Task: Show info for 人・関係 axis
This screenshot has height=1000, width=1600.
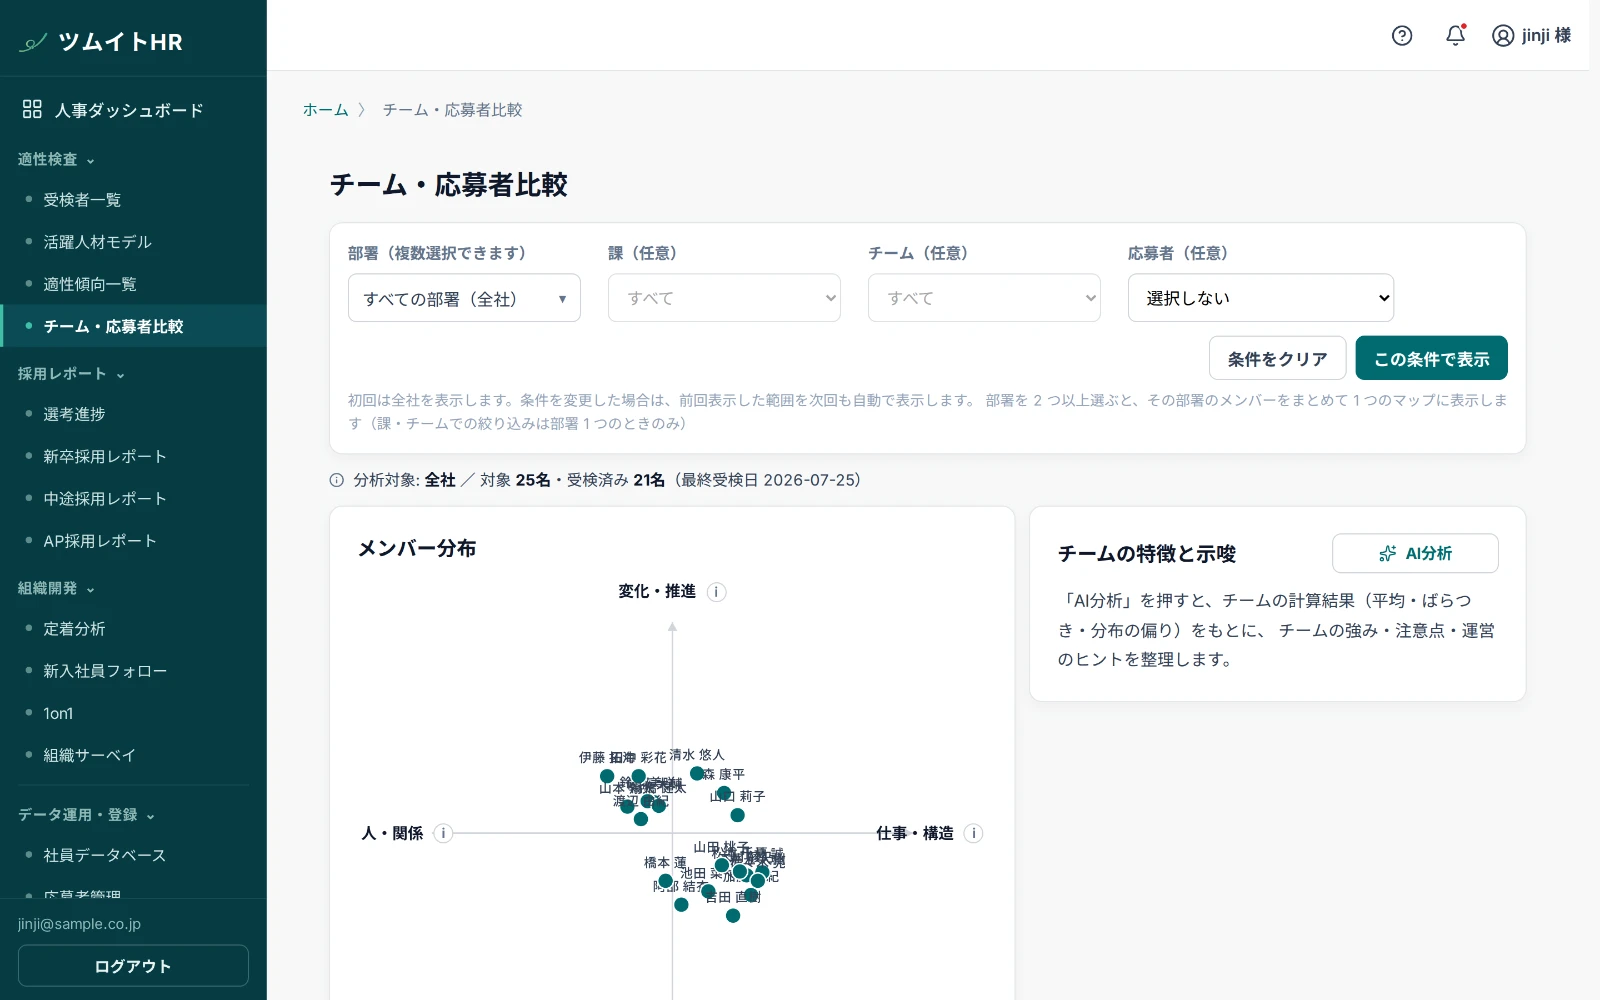Action: pyautogui.click(x=443, y=833)
